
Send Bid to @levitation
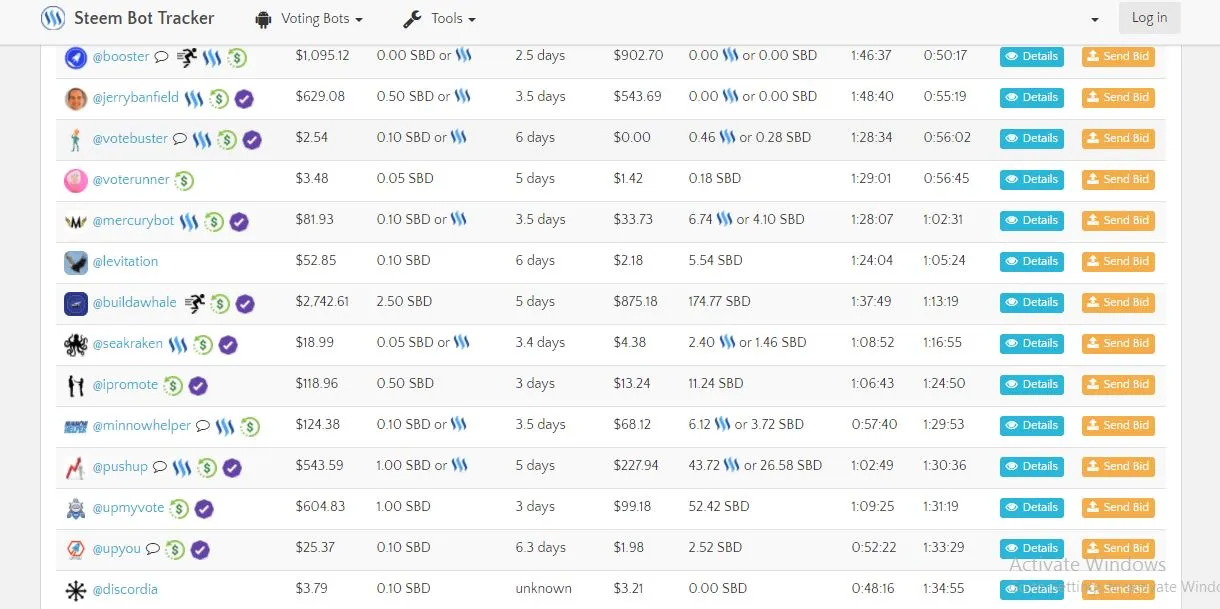pyautogui.click(x=1118, y=262)
